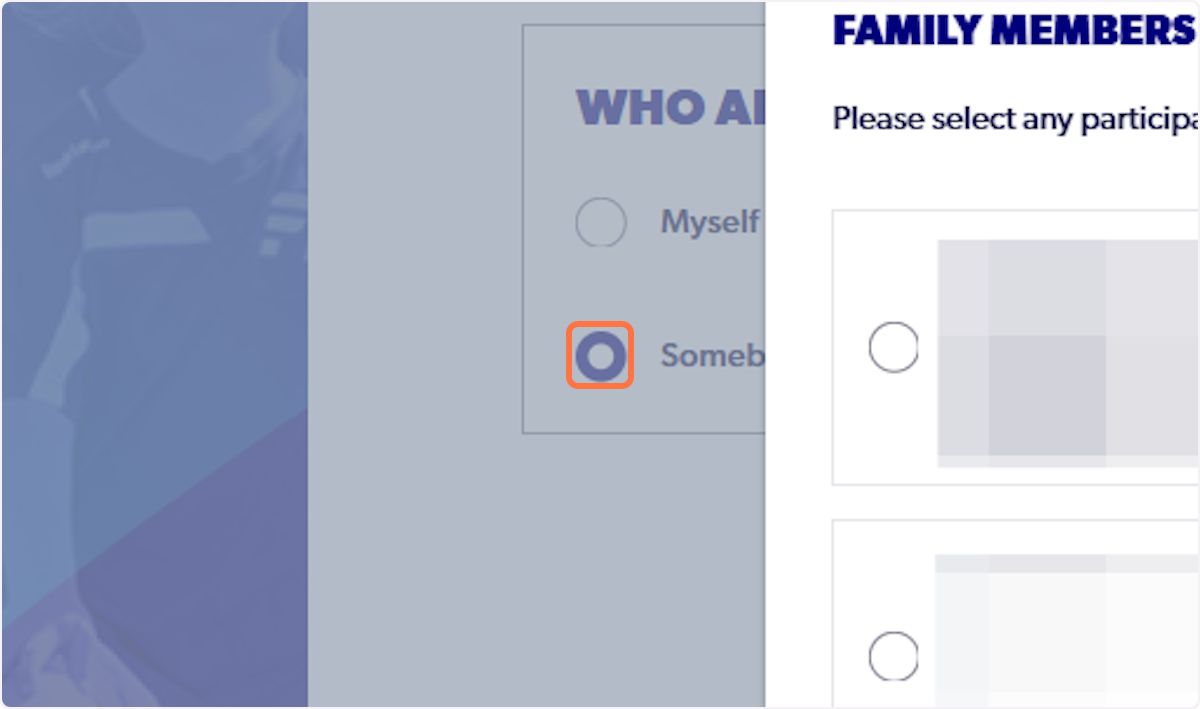Viewport: 1200px width, 709px height.
Task: Click the Myself label text
Action: (708, 222)
